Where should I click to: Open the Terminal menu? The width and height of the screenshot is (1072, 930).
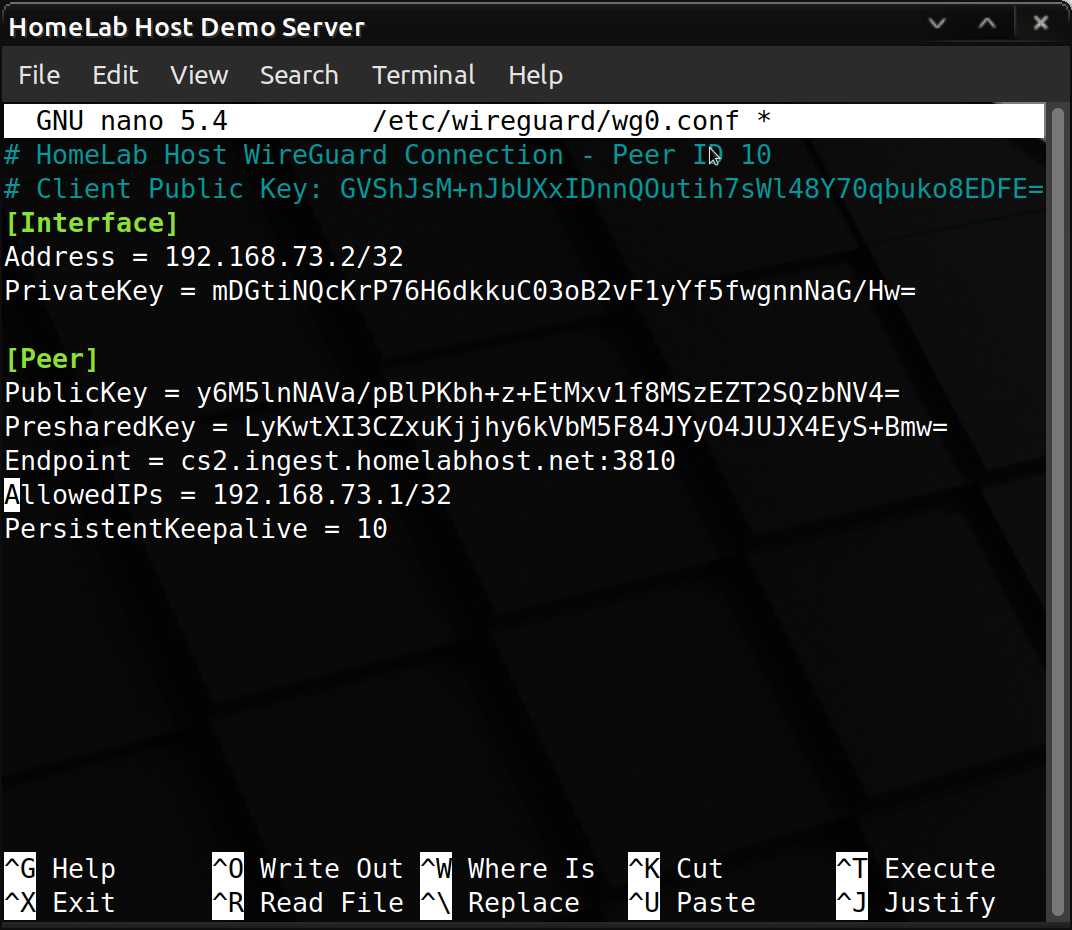click(424, 75)
